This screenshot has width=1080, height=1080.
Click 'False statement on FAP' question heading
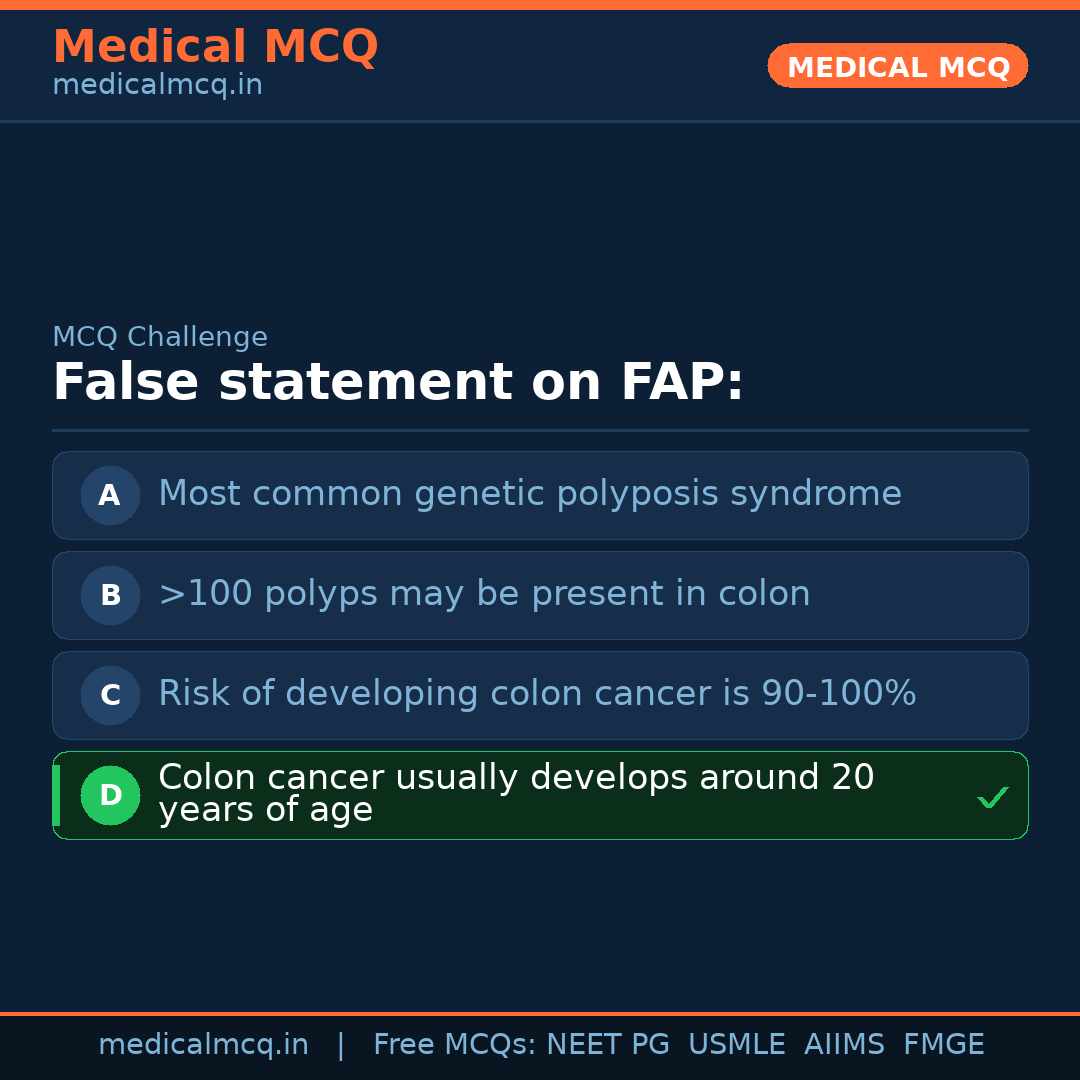coord(398,383)
